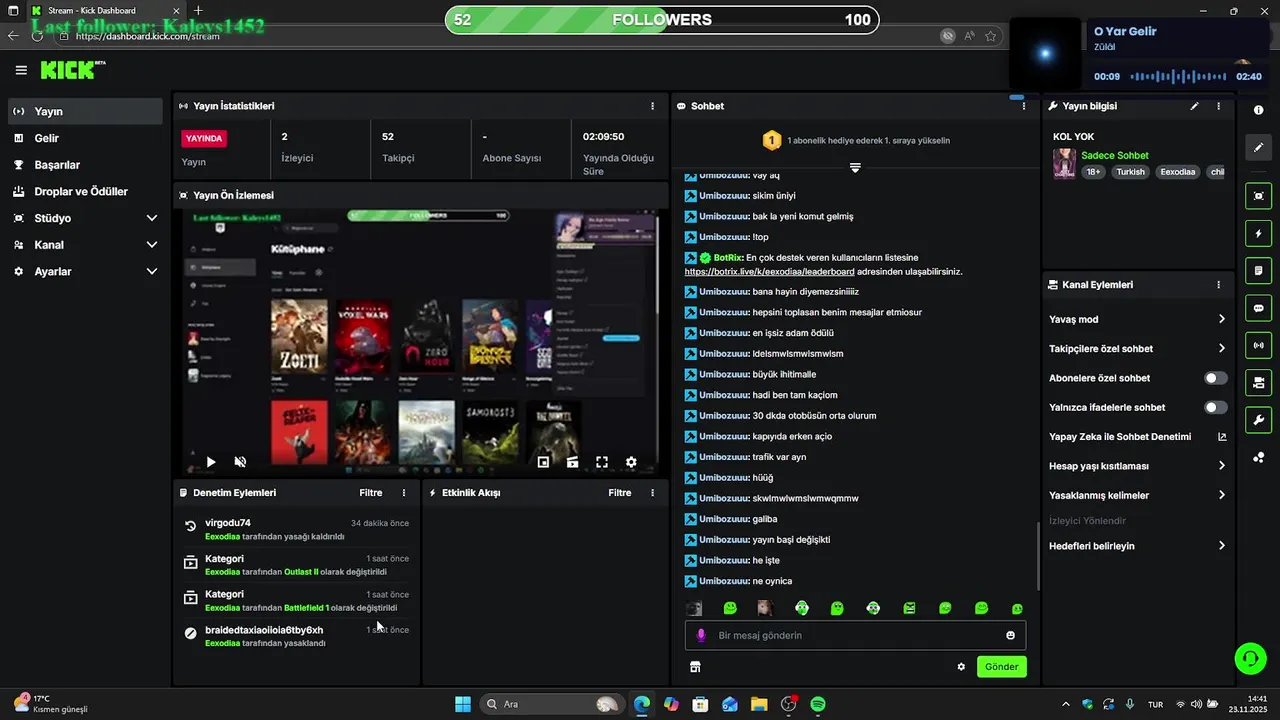Click the green headset support button
This screenshot has height=720, width=1280.
tap(1250, 658)
